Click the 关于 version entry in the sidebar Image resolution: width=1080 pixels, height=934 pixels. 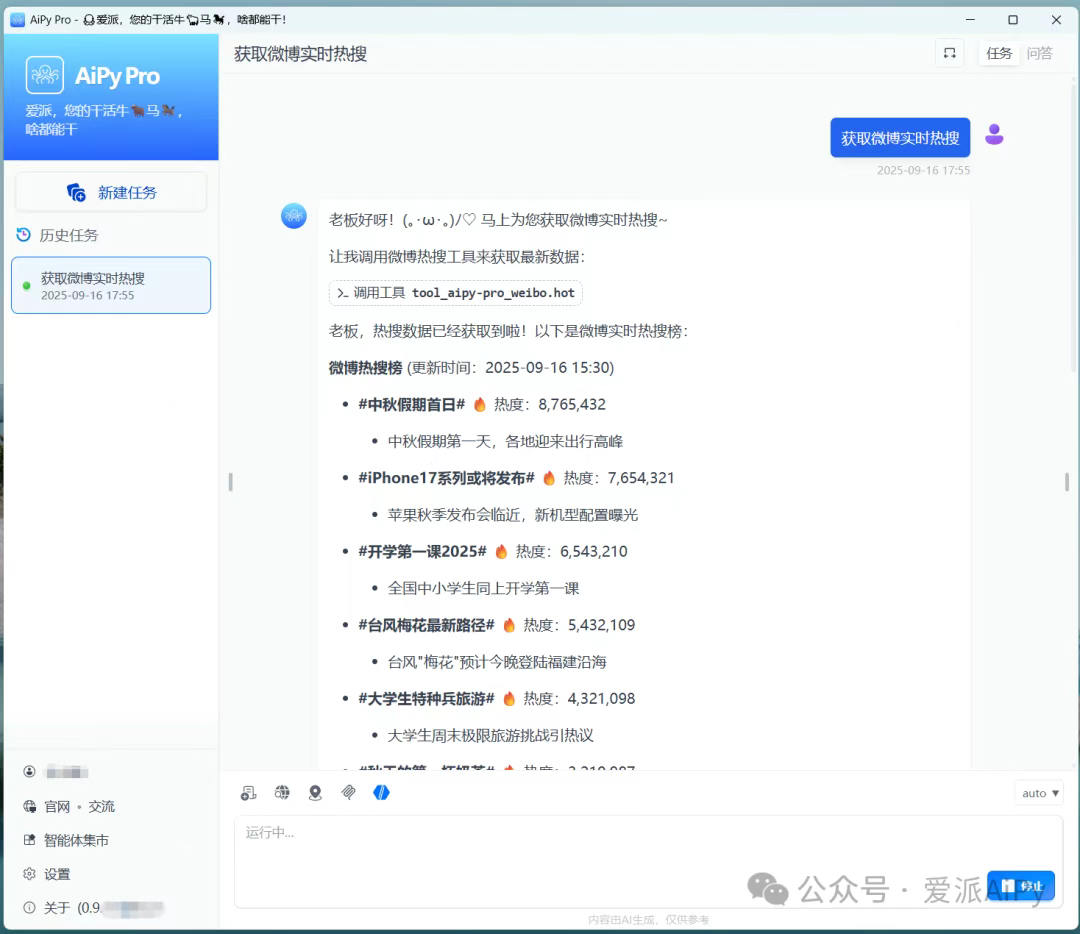(x=94, y=908)
